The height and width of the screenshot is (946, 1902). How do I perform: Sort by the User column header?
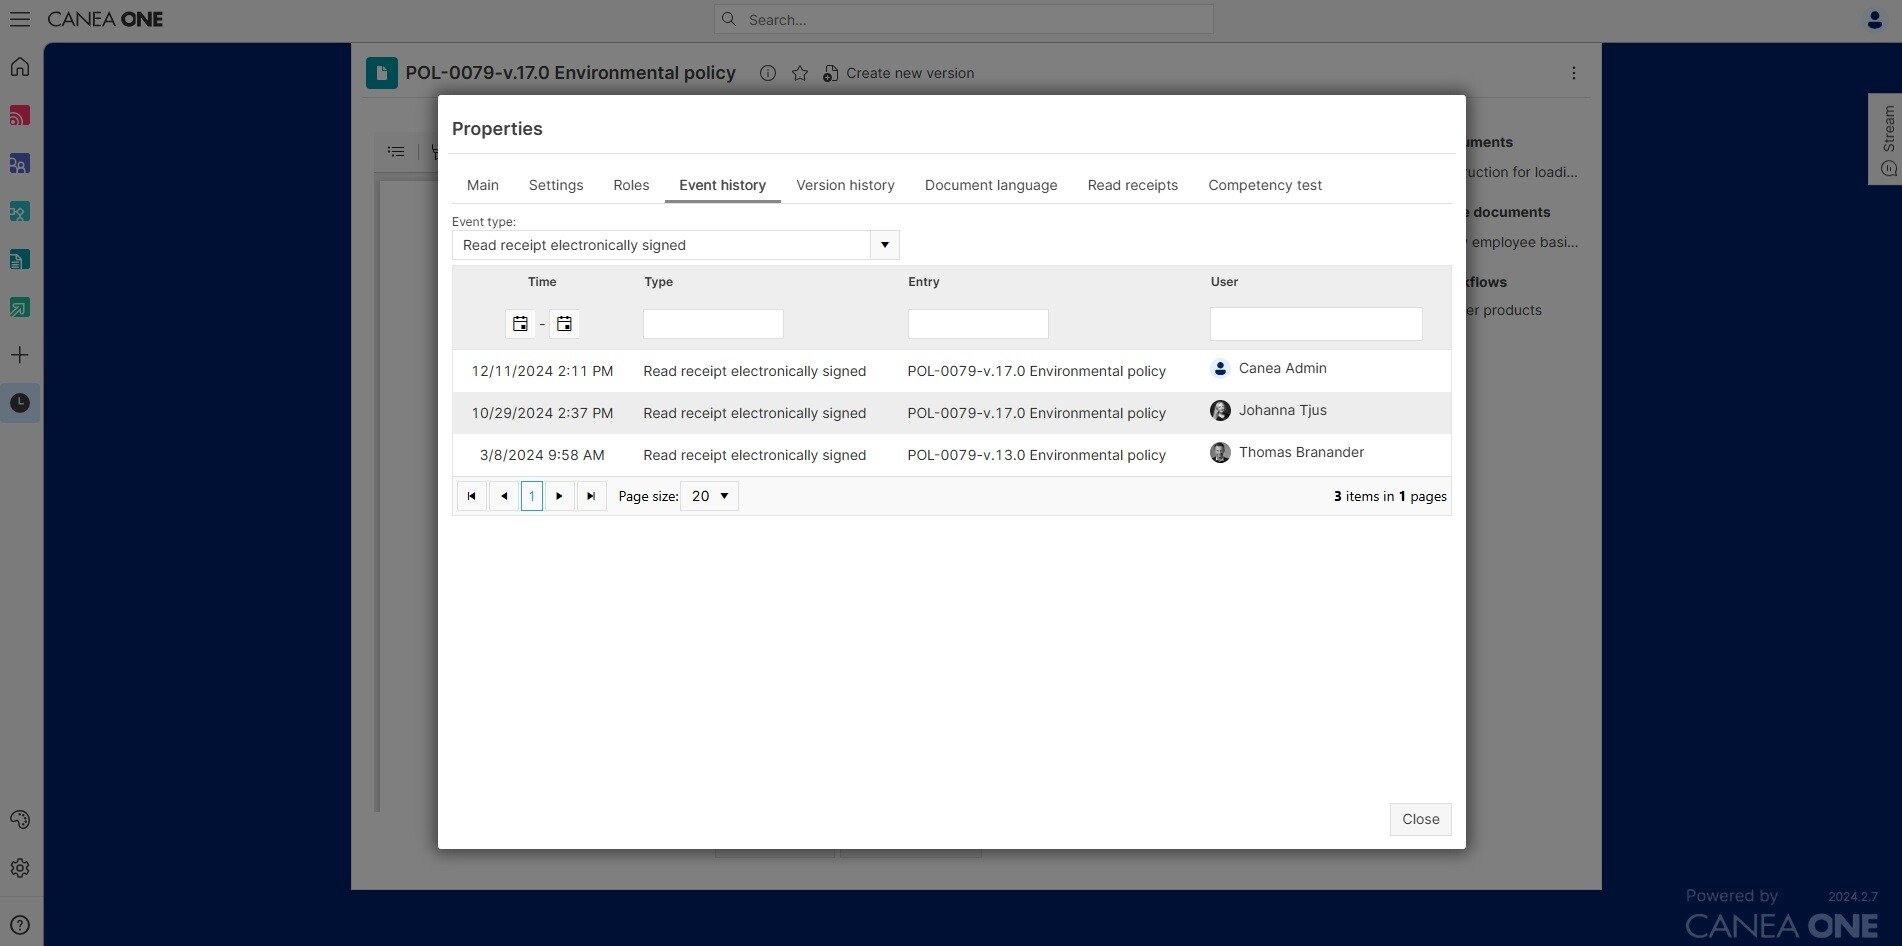pos(1224,282)
